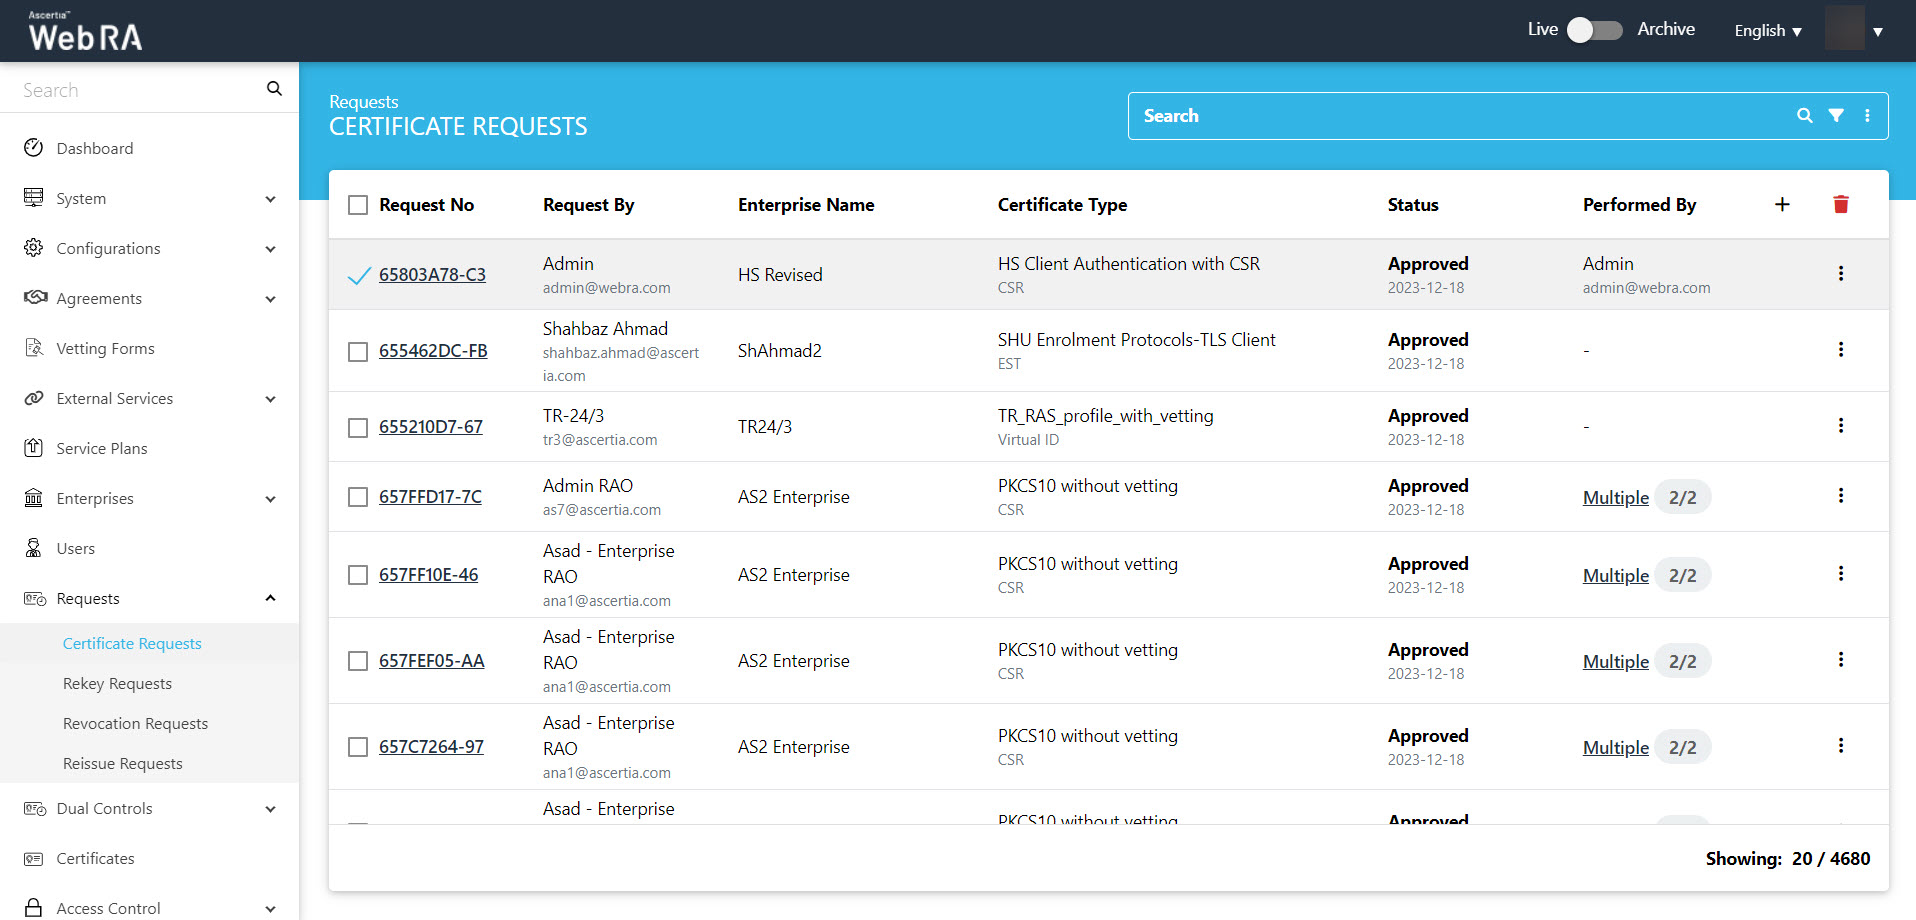Screen dimensions: 1916x920
Task: Go to Revocation Requests menu item
Action: [135, 724]
